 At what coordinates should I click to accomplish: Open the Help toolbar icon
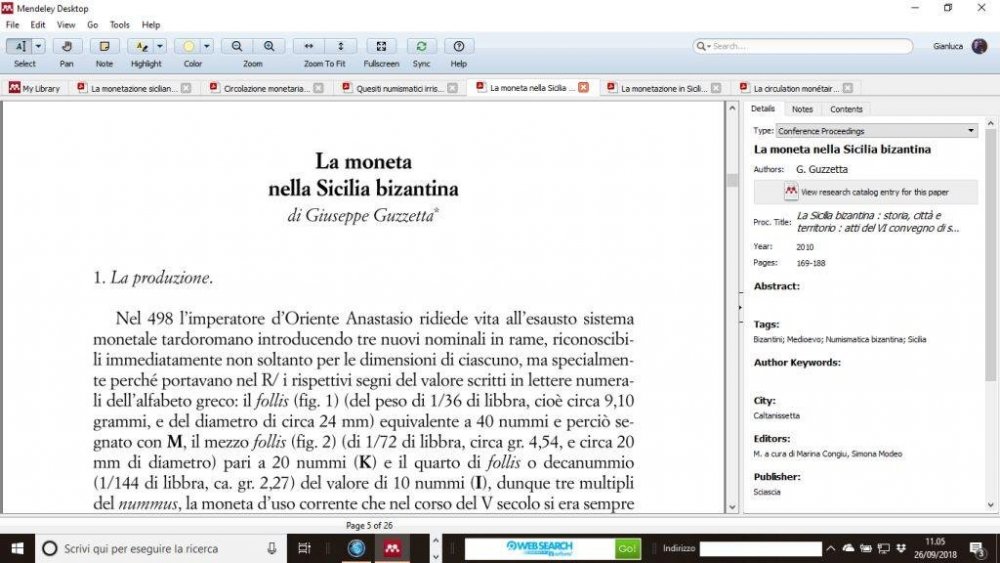coord(459,47)
